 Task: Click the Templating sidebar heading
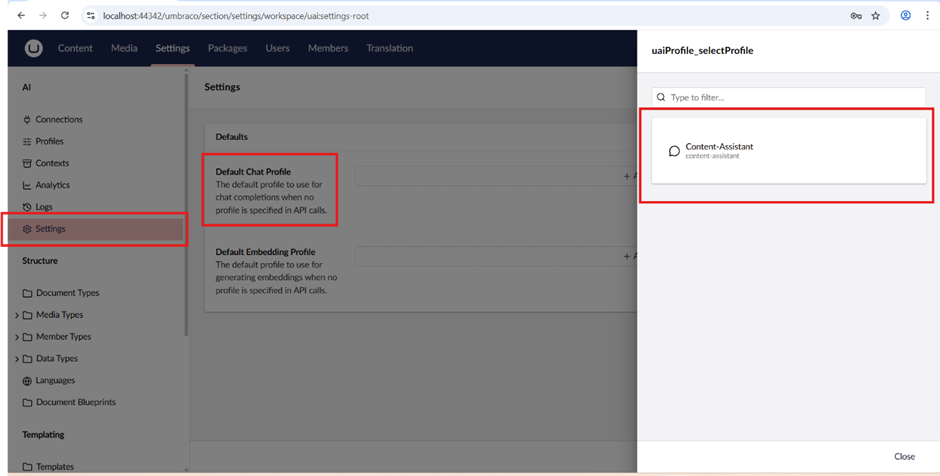(43, 435)
